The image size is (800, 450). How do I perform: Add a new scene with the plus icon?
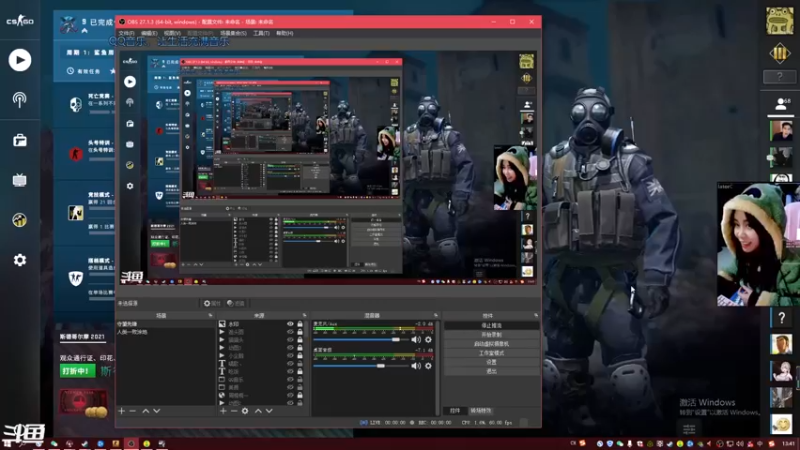click(x=121, y=411)
